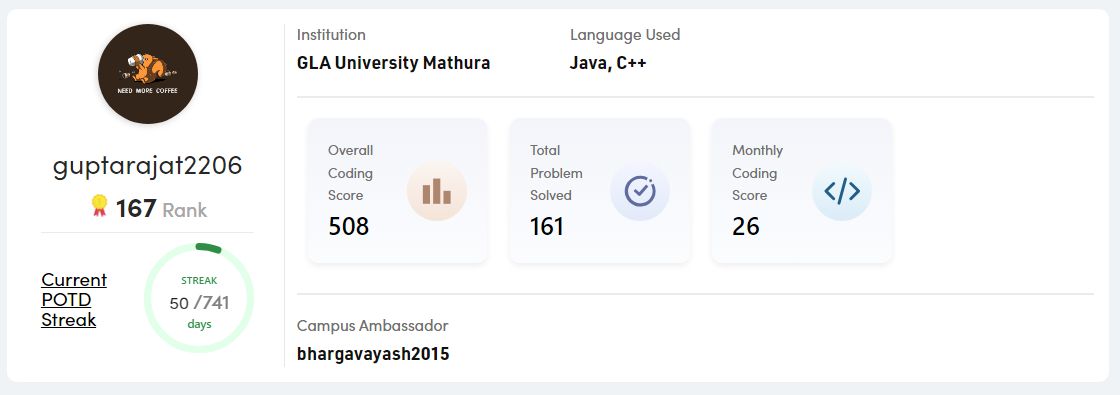Image resolution: width=1120 pixels, height=395 pixels.
Task: Open the Total Problem Solved card
Action: 600,191
